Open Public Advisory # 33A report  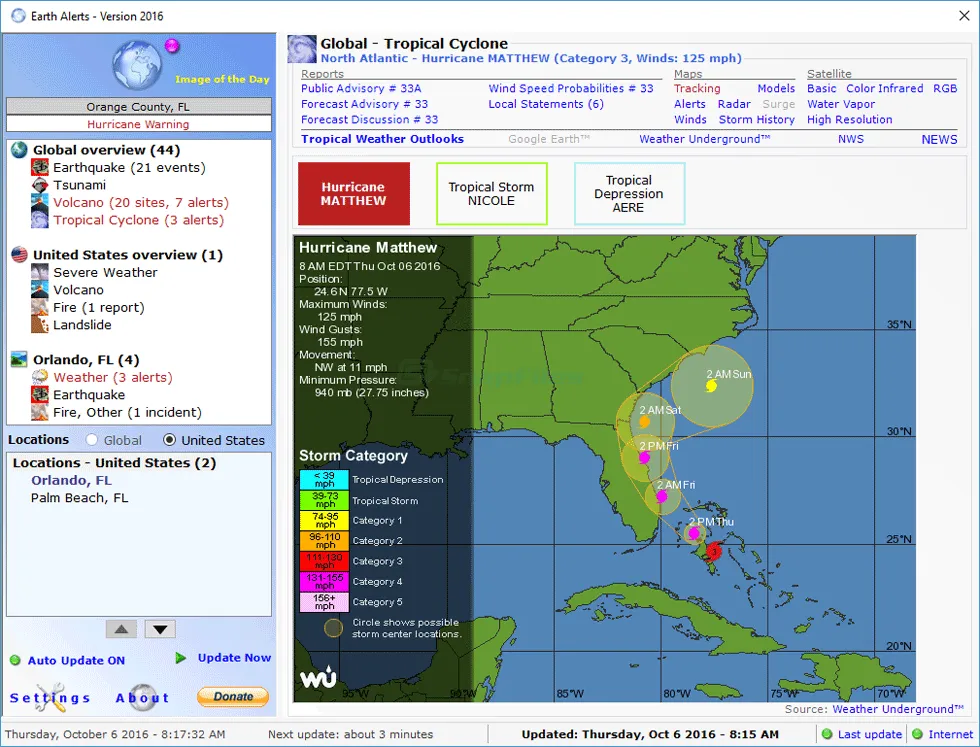point(361,89)
